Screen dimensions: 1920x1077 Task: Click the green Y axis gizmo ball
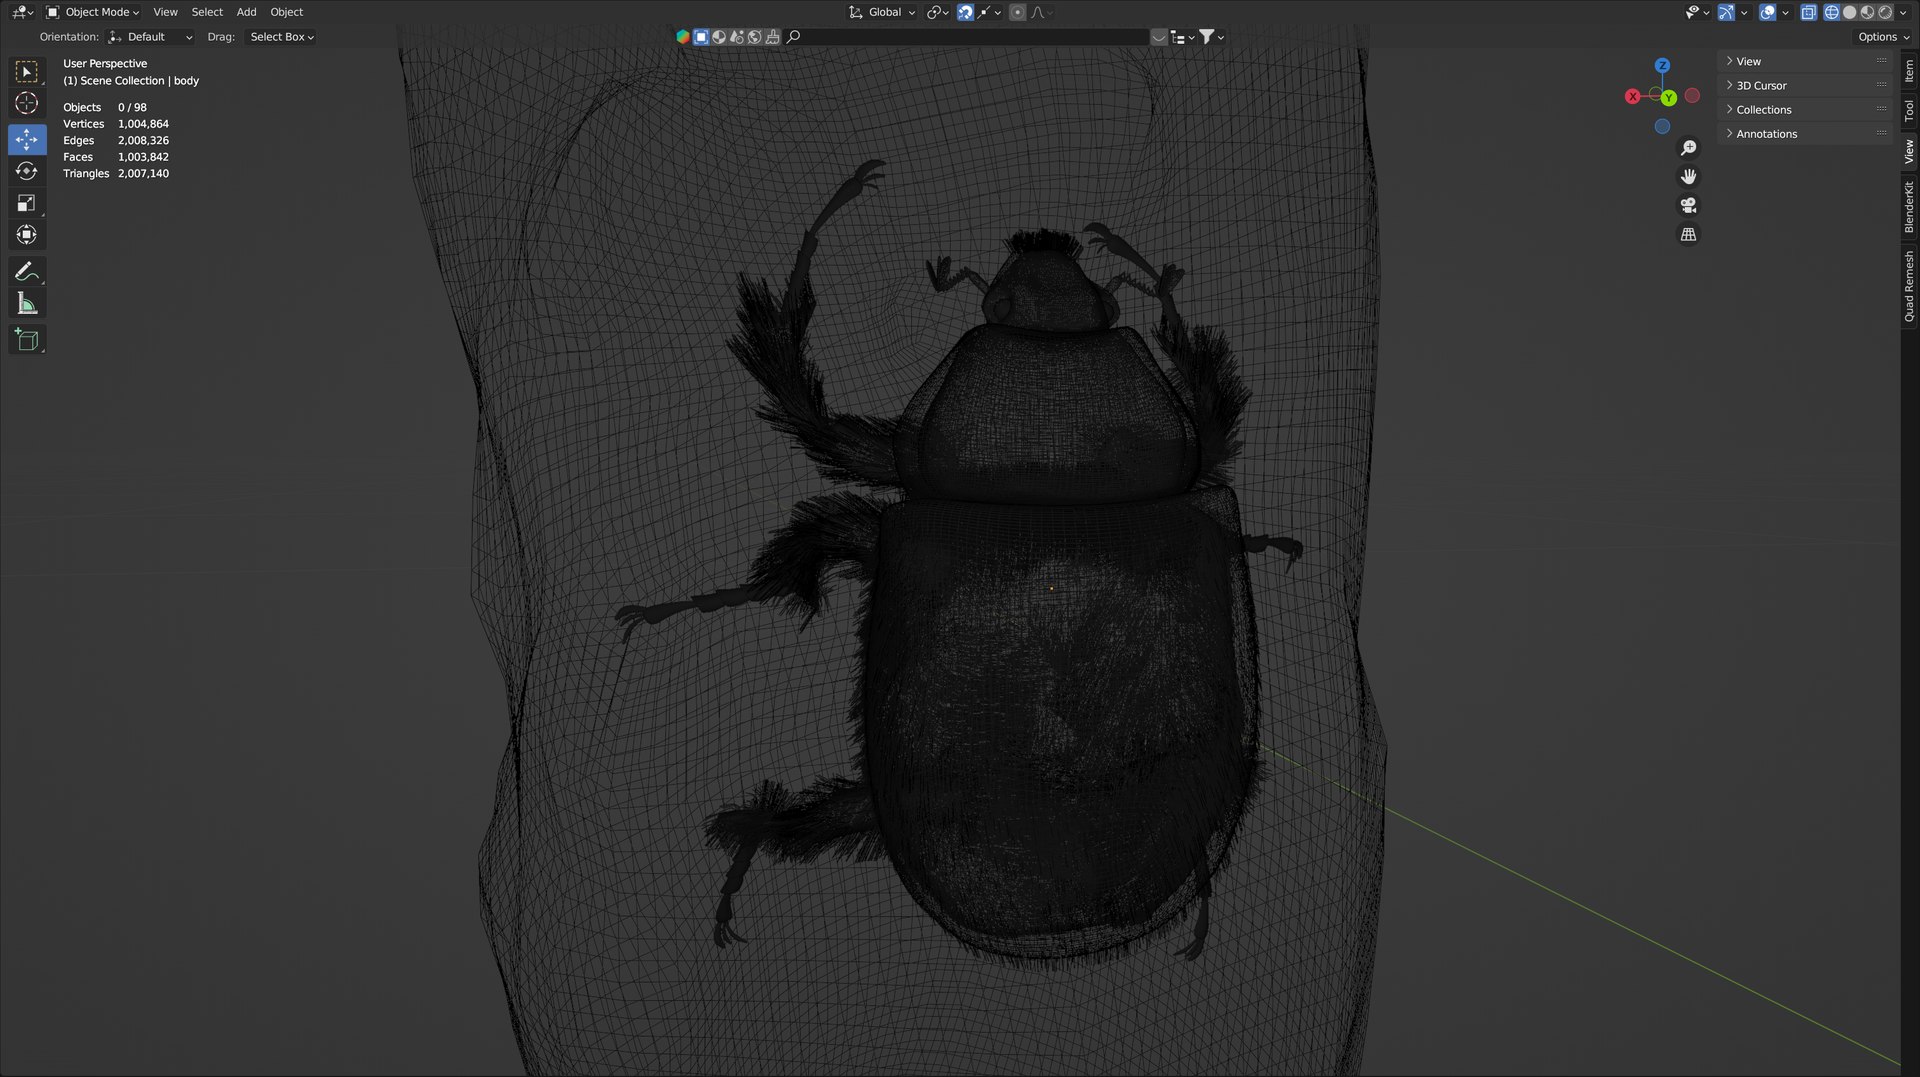(1669, 98)
